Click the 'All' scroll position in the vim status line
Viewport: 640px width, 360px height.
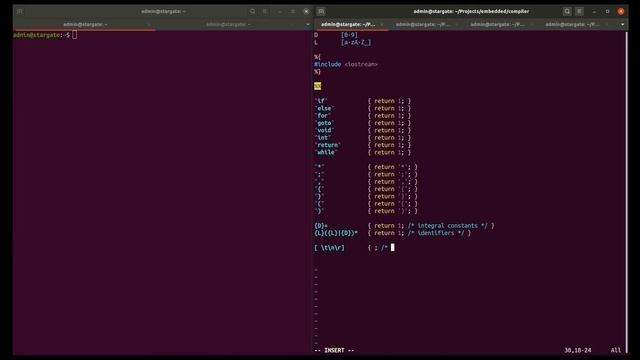(616, 350)
